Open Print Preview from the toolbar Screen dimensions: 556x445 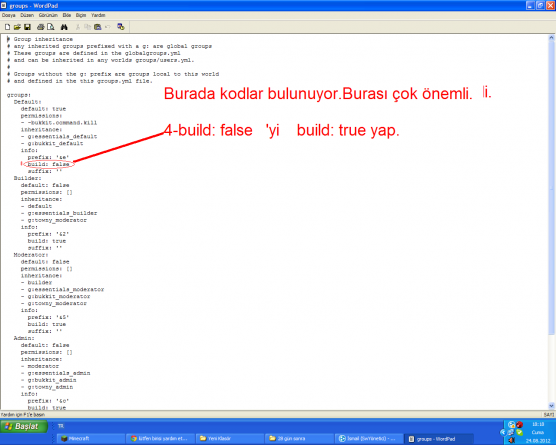51,27
